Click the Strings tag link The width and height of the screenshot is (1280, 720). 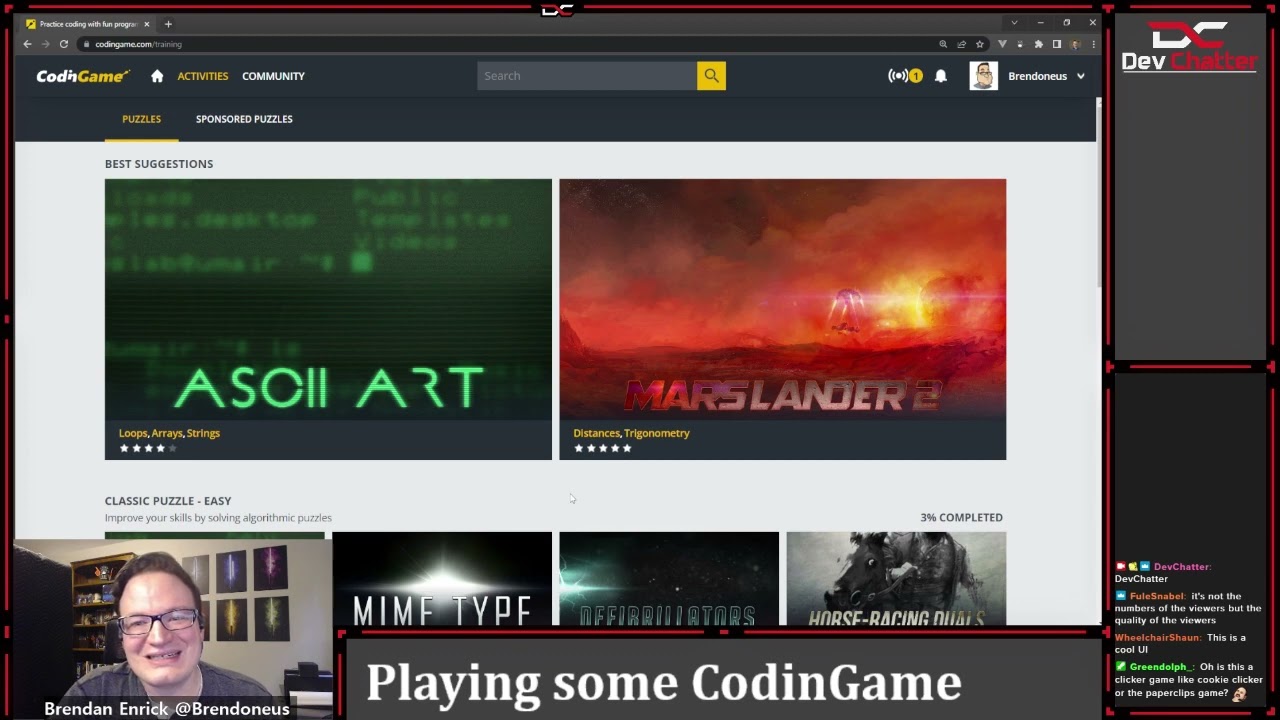point(203,433)
